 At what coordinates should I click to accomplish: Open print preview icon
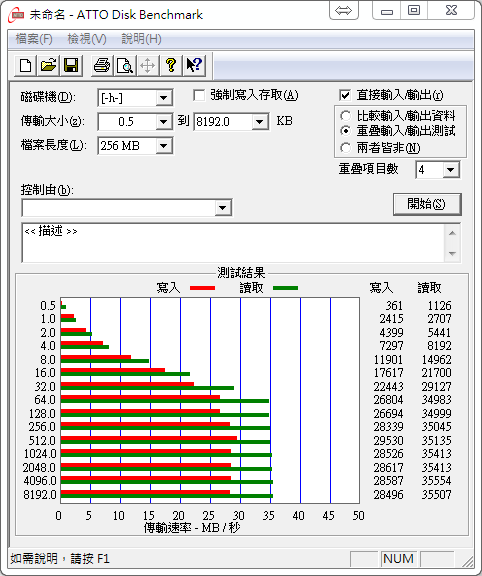(x=125, y=66)
